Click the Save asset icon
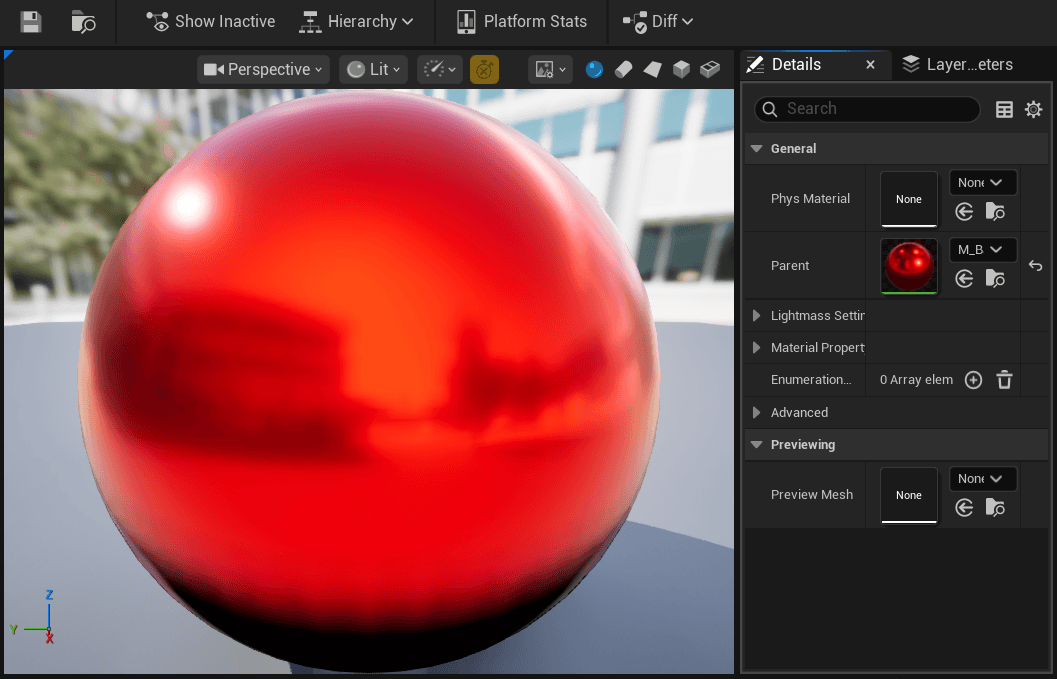The image size is (1057, 679). [x=31, y=21]
